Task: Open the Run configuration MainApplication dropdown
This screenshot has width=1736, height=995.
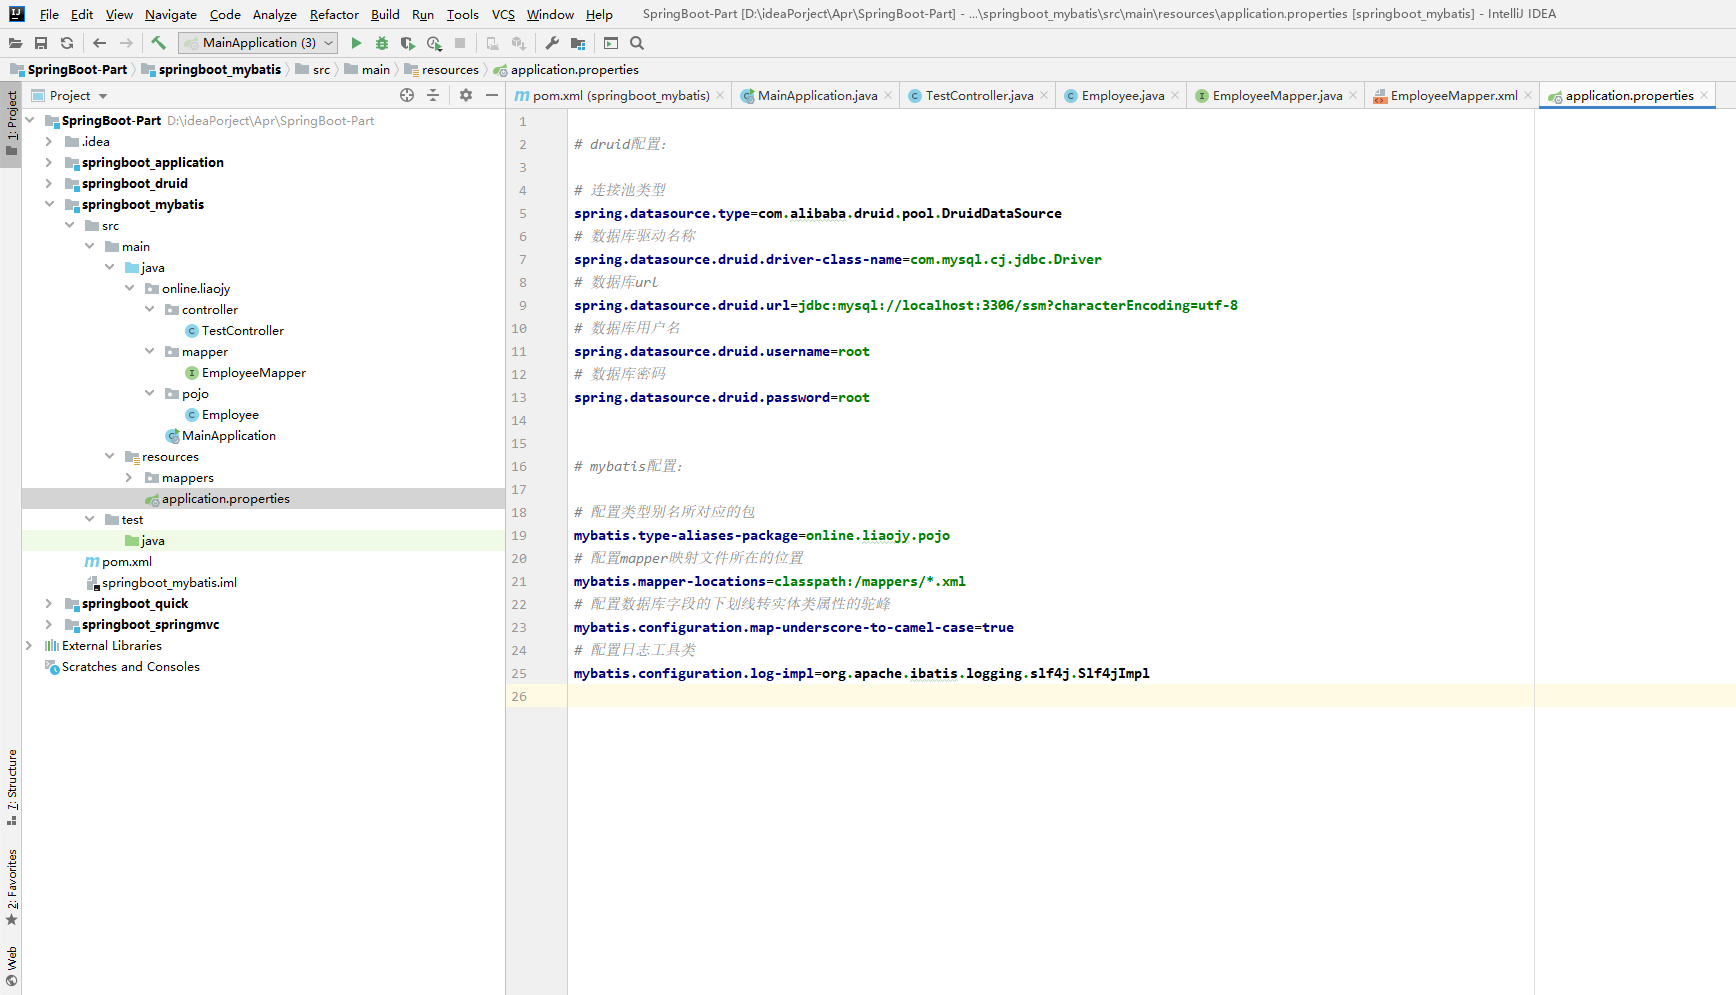Action: click(x=258, y=43)
